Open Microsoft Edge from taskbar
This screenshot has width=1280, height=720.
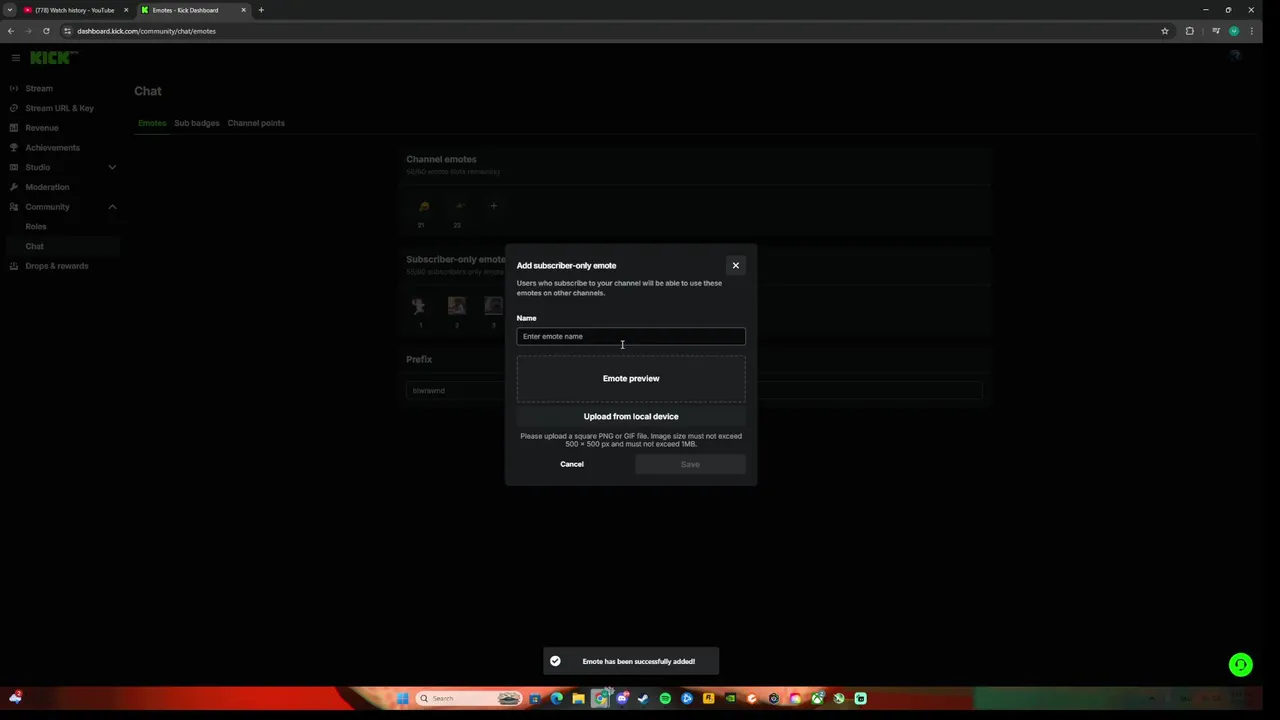tap(557, 698)
